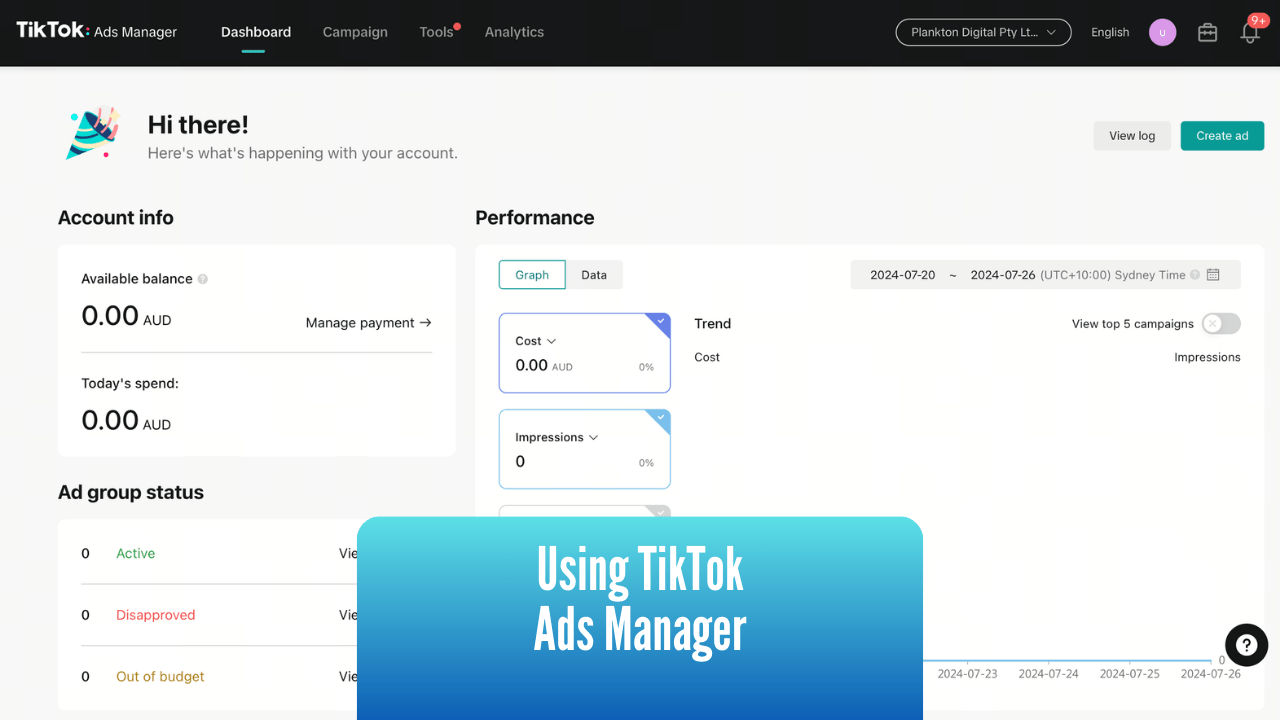1280x720 pixels.
Task: Switch to the Campaign section
Action: coord(355,32)
